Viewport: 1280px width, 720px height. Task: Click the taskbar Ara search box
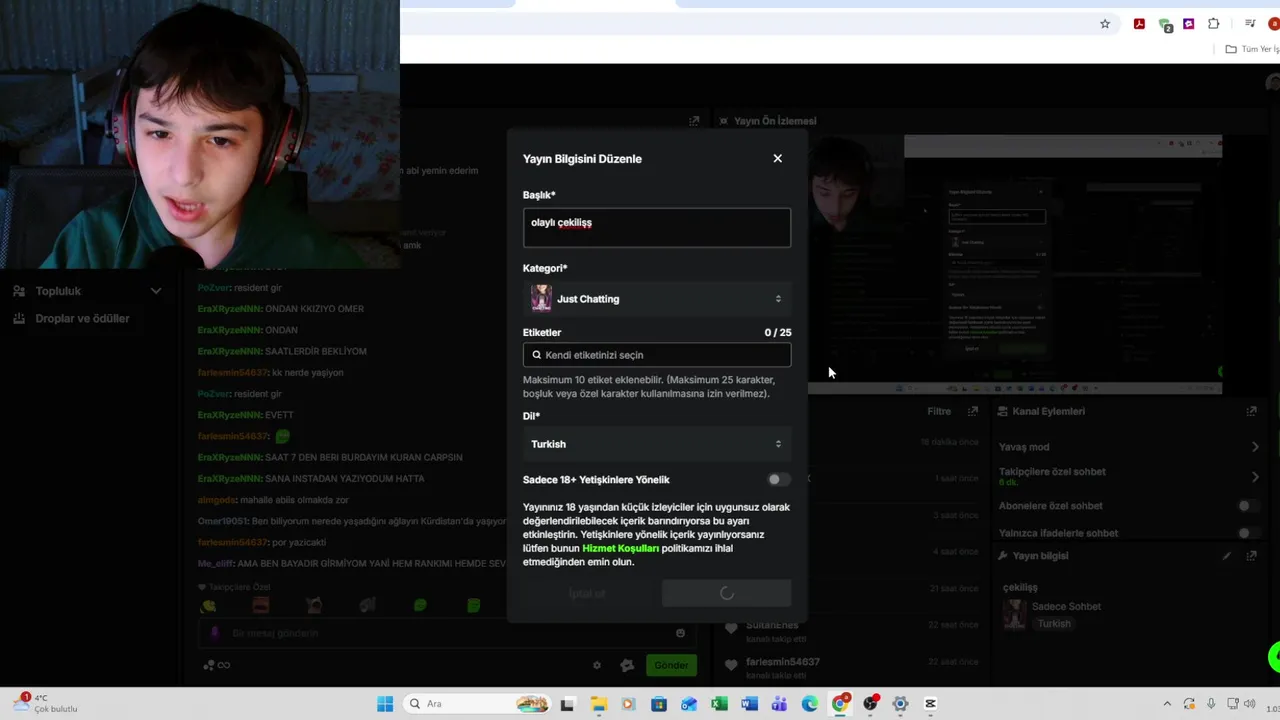pos(477,704)
